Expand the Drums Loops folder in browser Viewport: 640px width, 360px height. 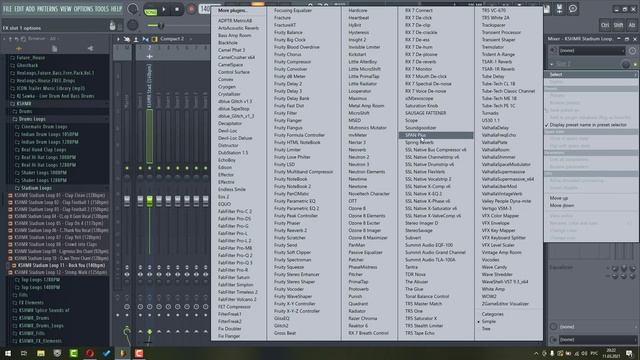click(32, 119)
